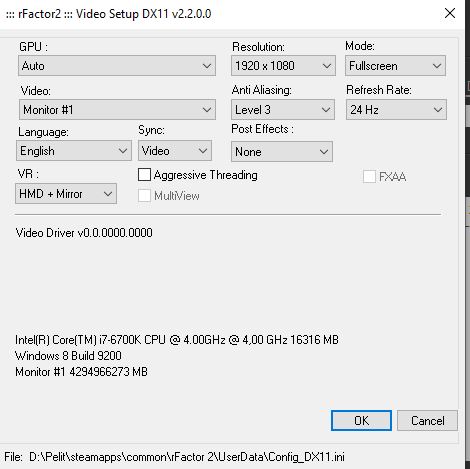This screenshot has width=470, height=469.
Task: Click the Intel Core i7-6700K CPU info line
Action: (x=177, y=340)
